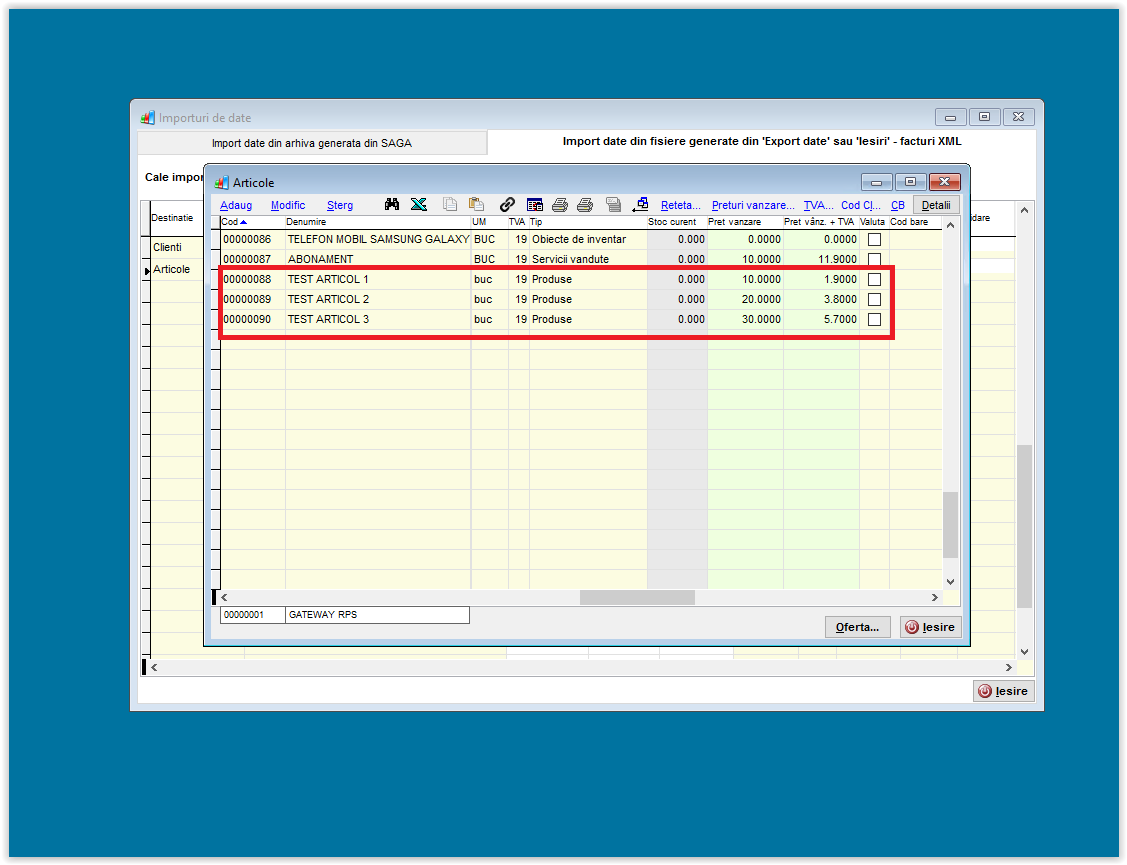Click price with TVA cell 11.9000
Screen dimensions: 1127x865
tap(822, 259)
